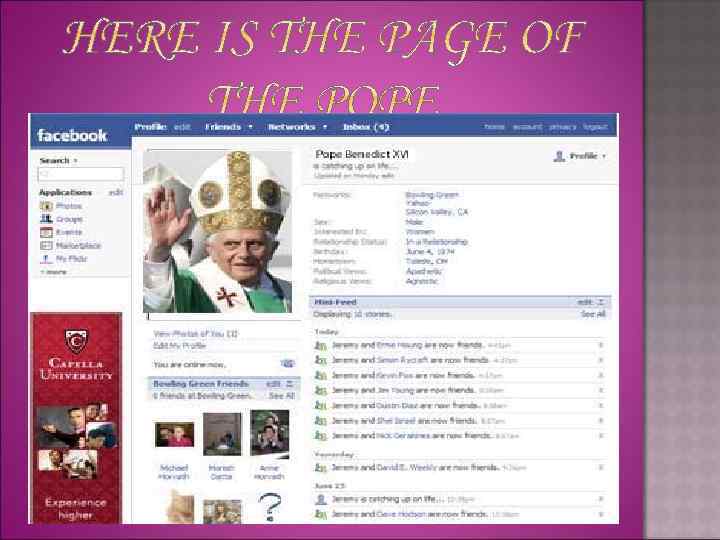Click inside the Search input field
The height and width of the screenshot is (540, 720).
tap(81, 174)
